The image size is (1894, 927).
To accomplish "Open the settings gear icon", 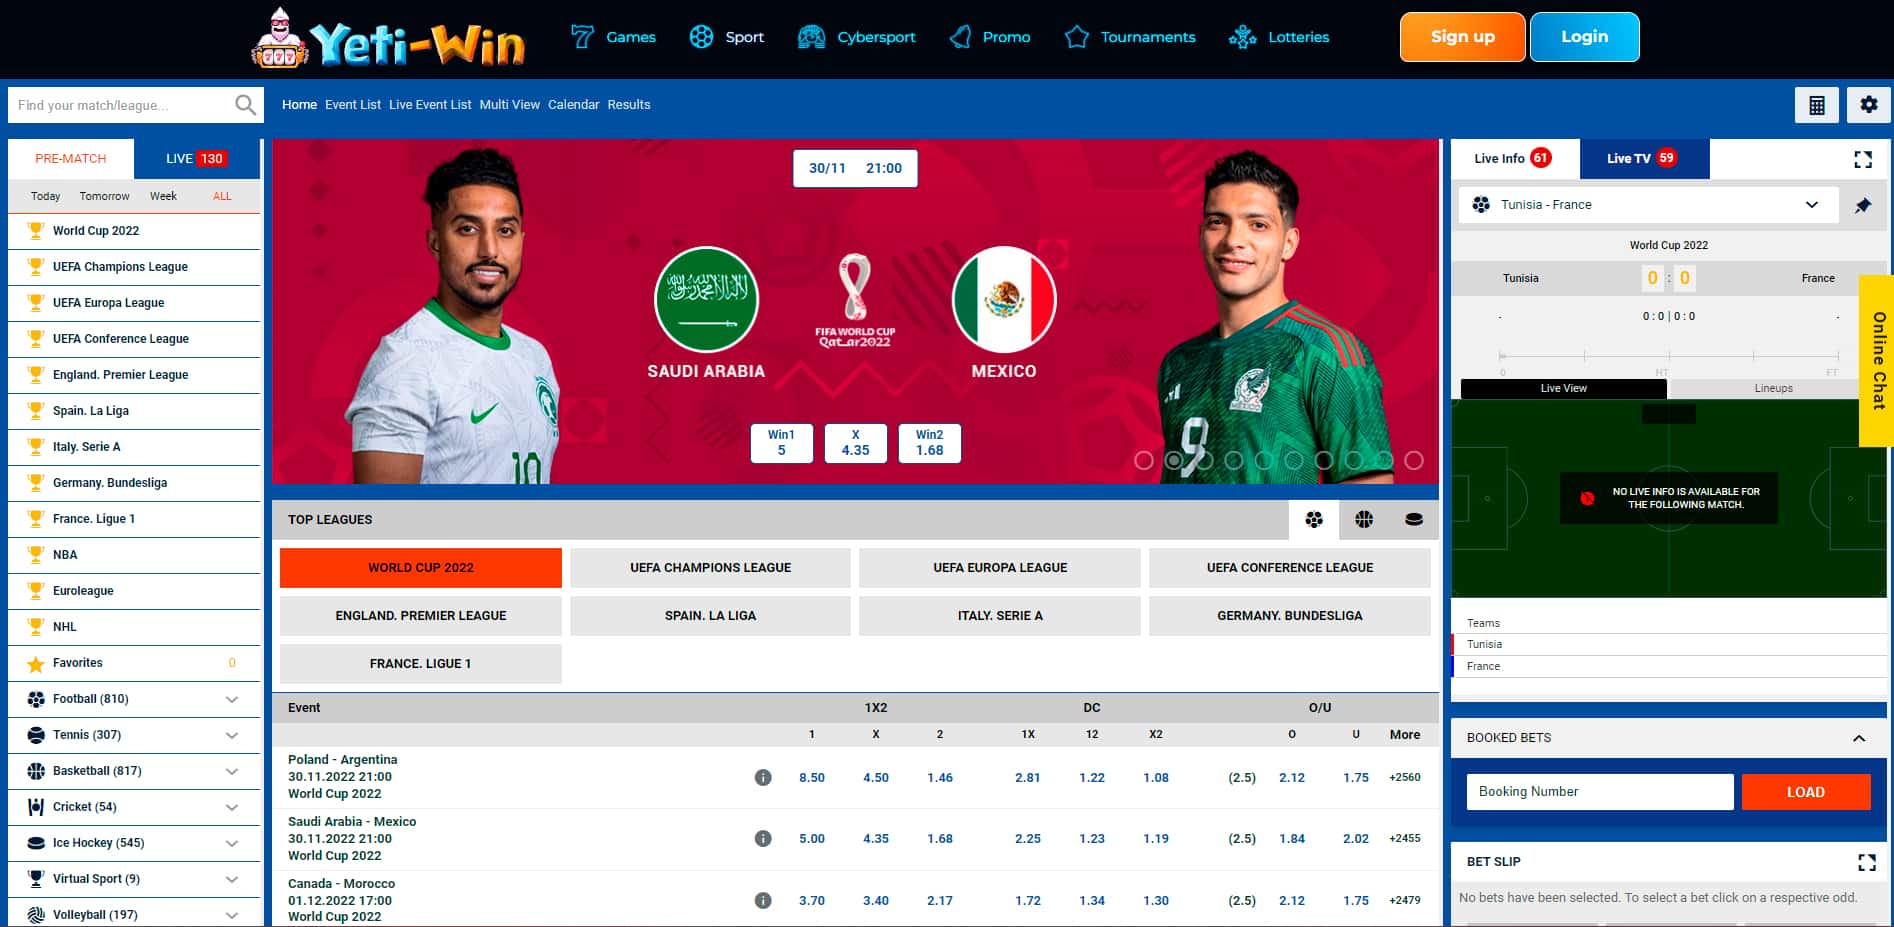I will click(x=1868, y=104).
